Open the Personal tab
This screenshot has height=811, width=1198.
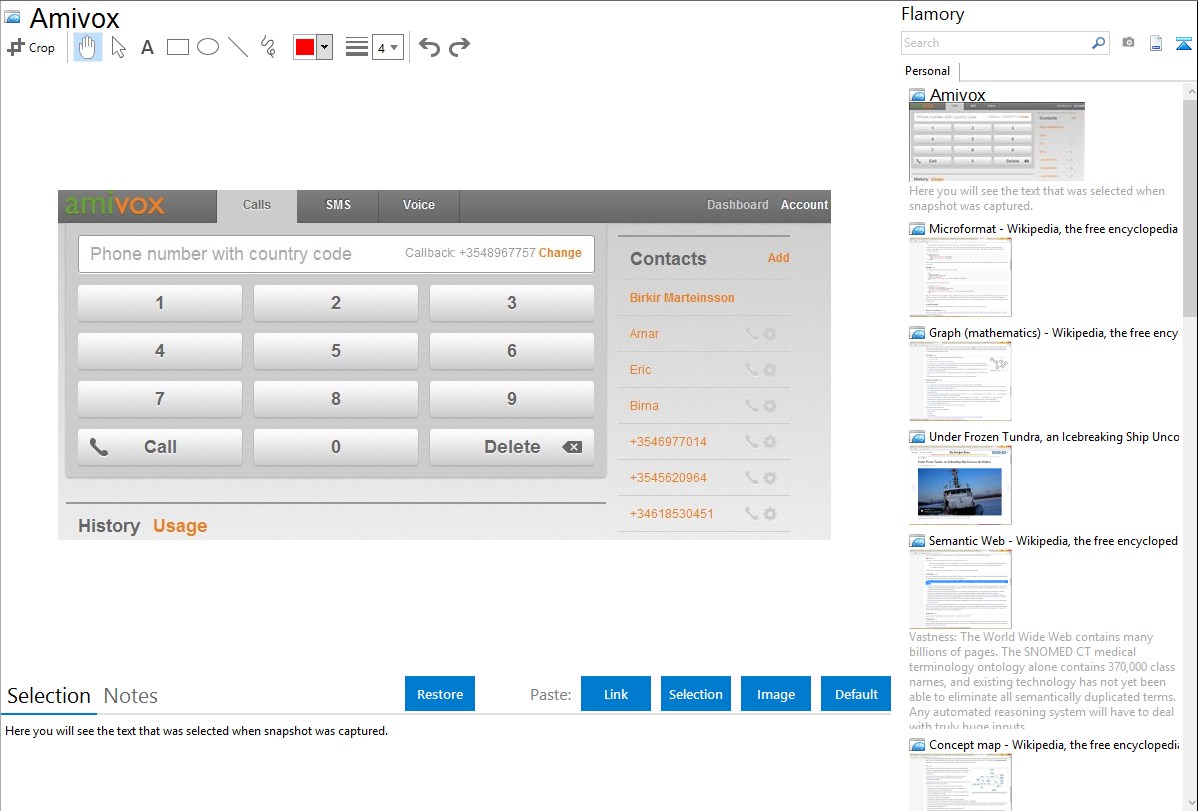[927, 71]
